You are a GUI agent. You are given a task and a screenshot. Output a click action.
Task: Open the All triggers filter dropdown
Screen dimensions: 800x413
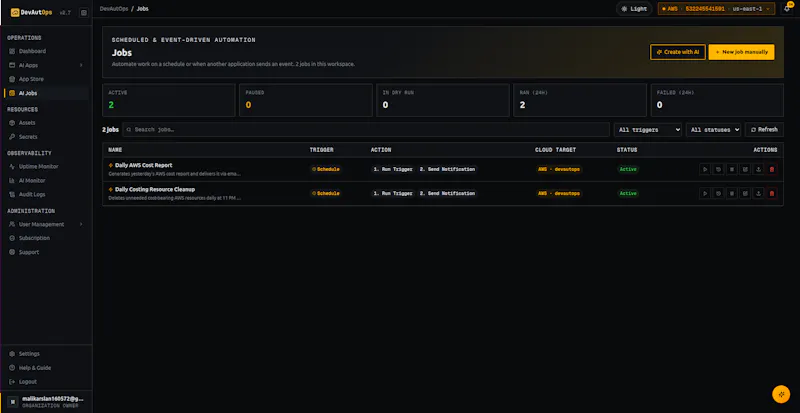click(x=647, y=130)
